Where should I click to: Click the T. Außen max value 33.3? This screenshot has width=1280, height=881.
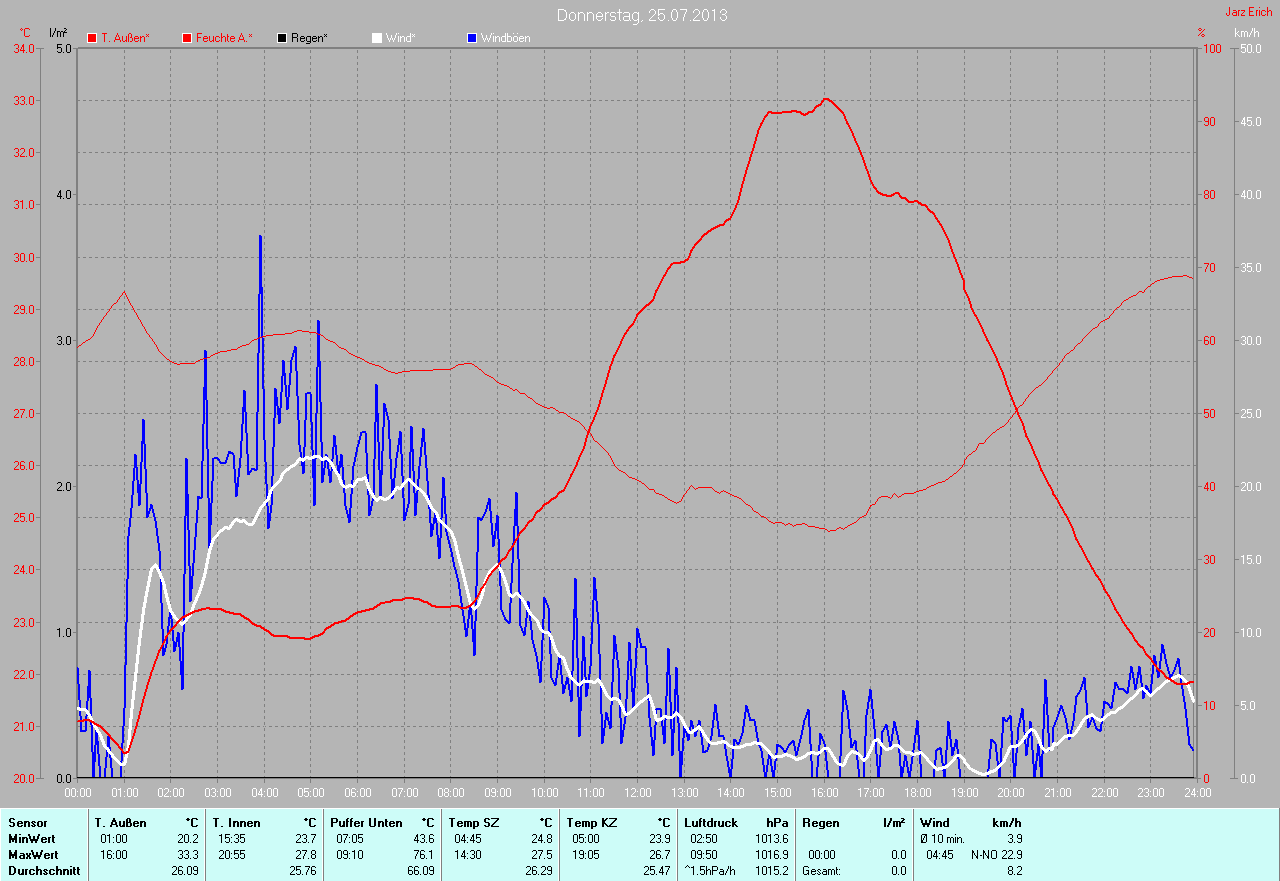[x=187, y=855]
